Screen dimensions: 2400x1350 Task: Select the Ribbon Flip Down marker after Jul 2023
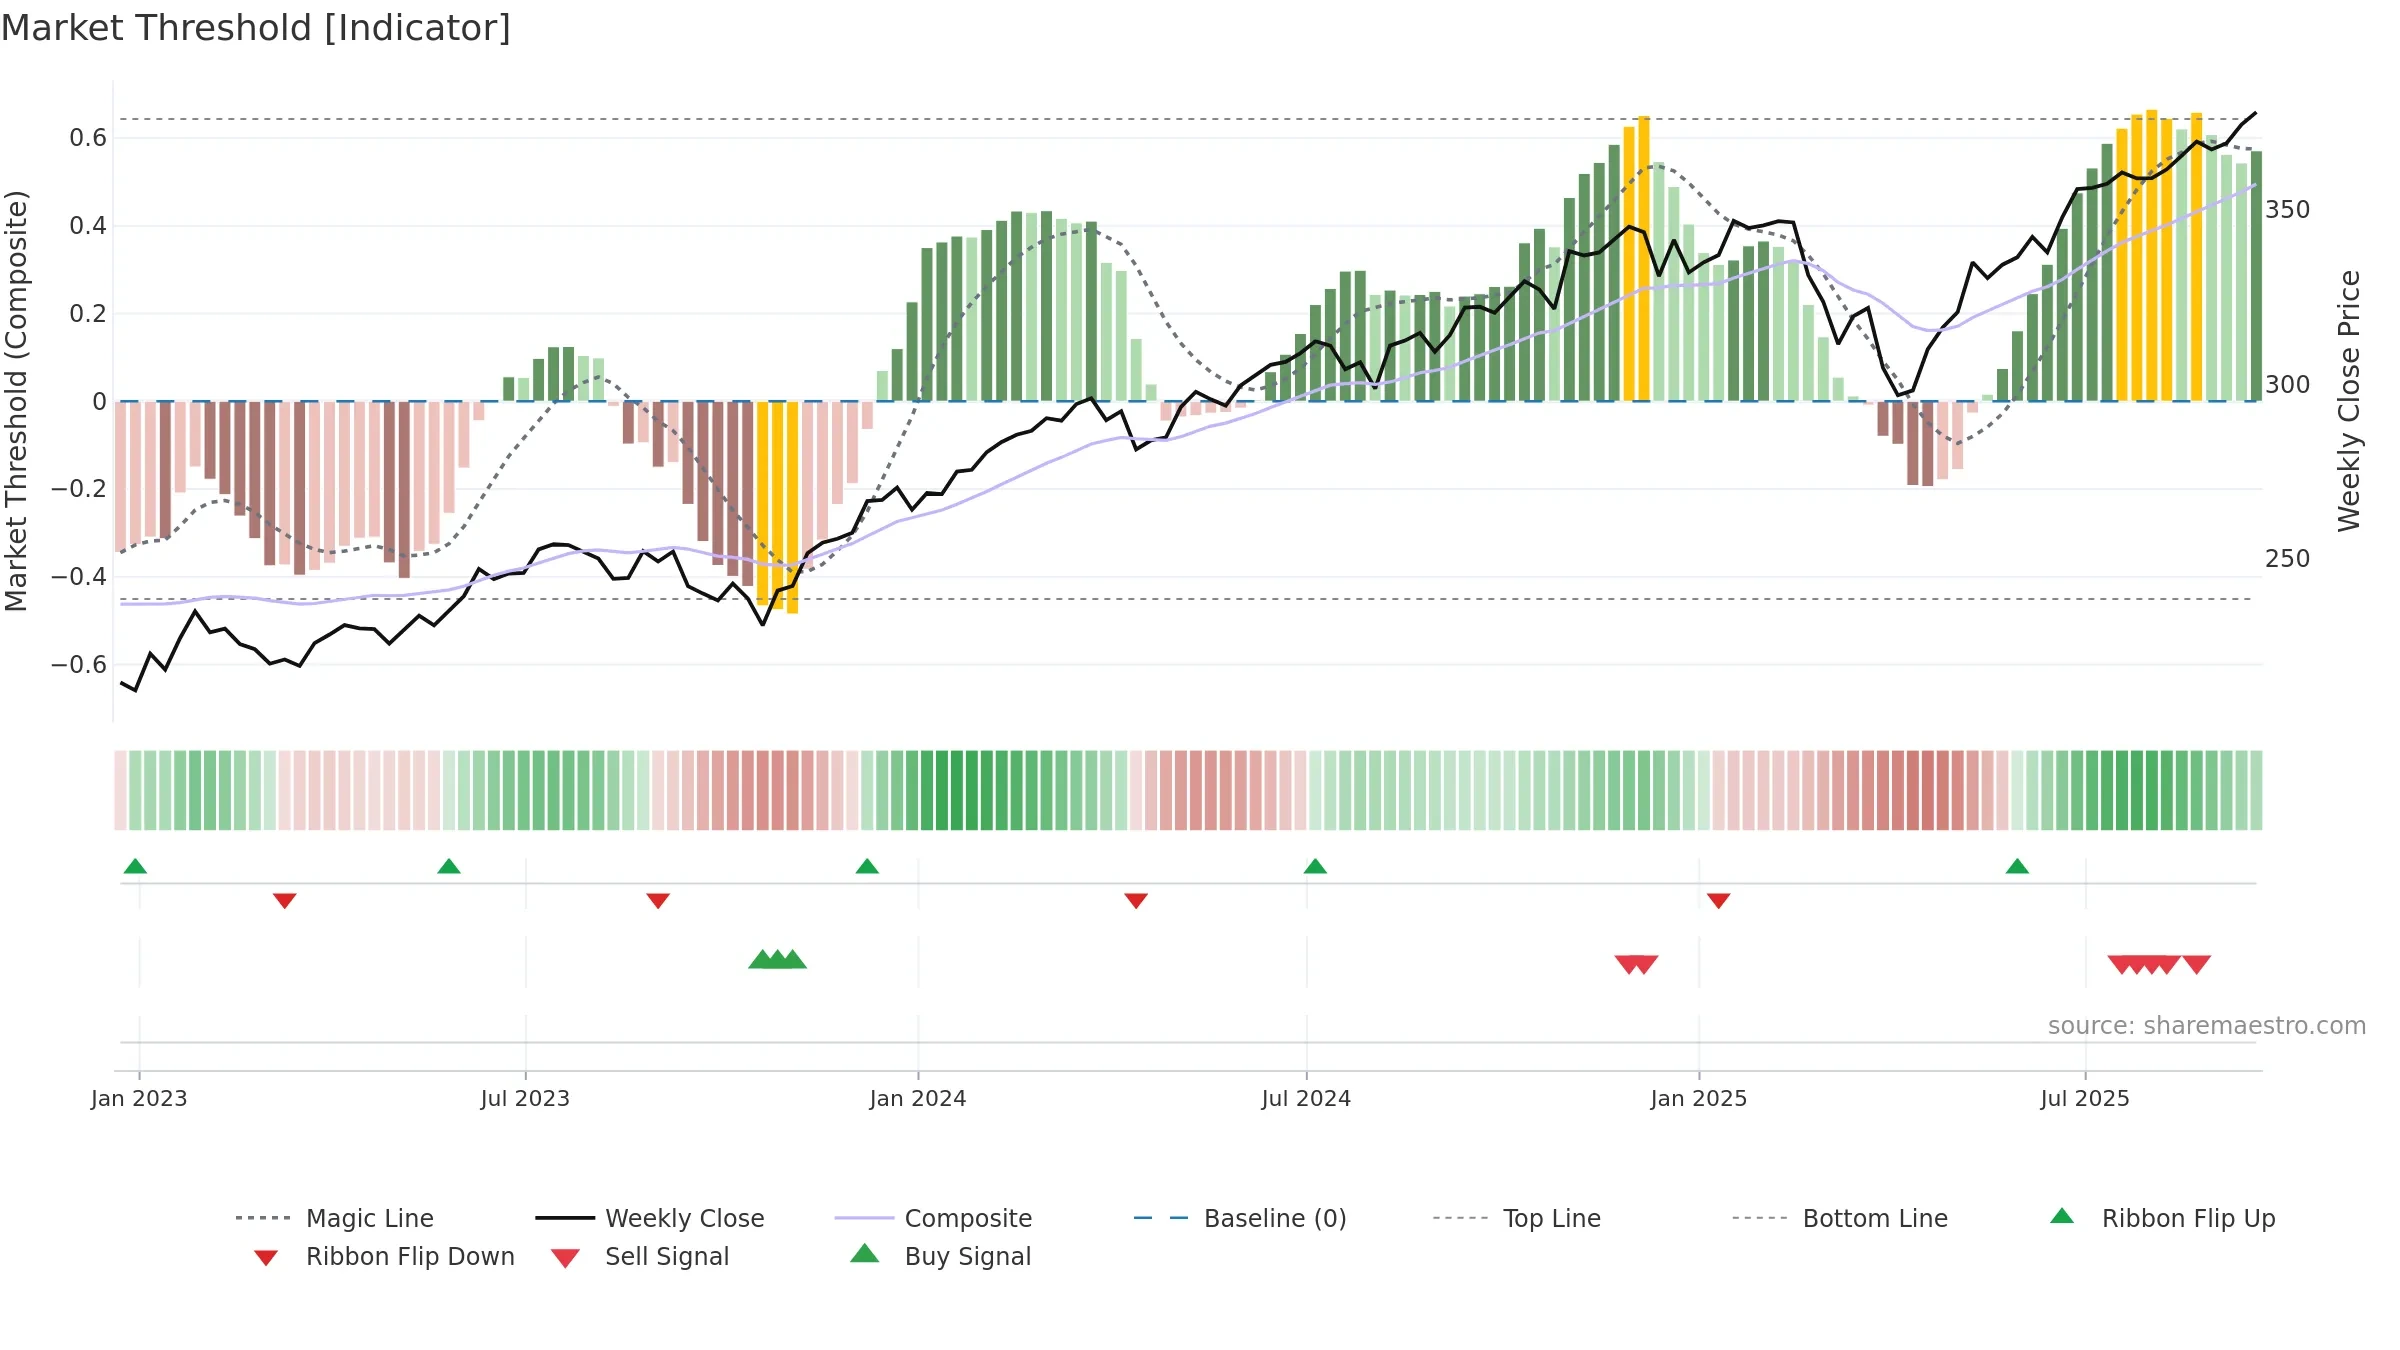click(658, 901)
